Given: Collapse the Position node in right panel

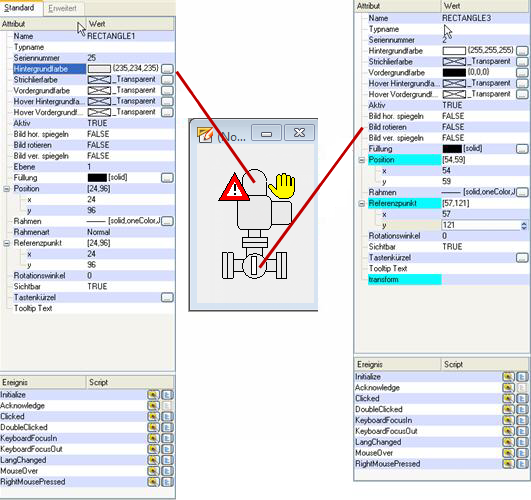Looking at the screenshot, I should coord(361,160).
